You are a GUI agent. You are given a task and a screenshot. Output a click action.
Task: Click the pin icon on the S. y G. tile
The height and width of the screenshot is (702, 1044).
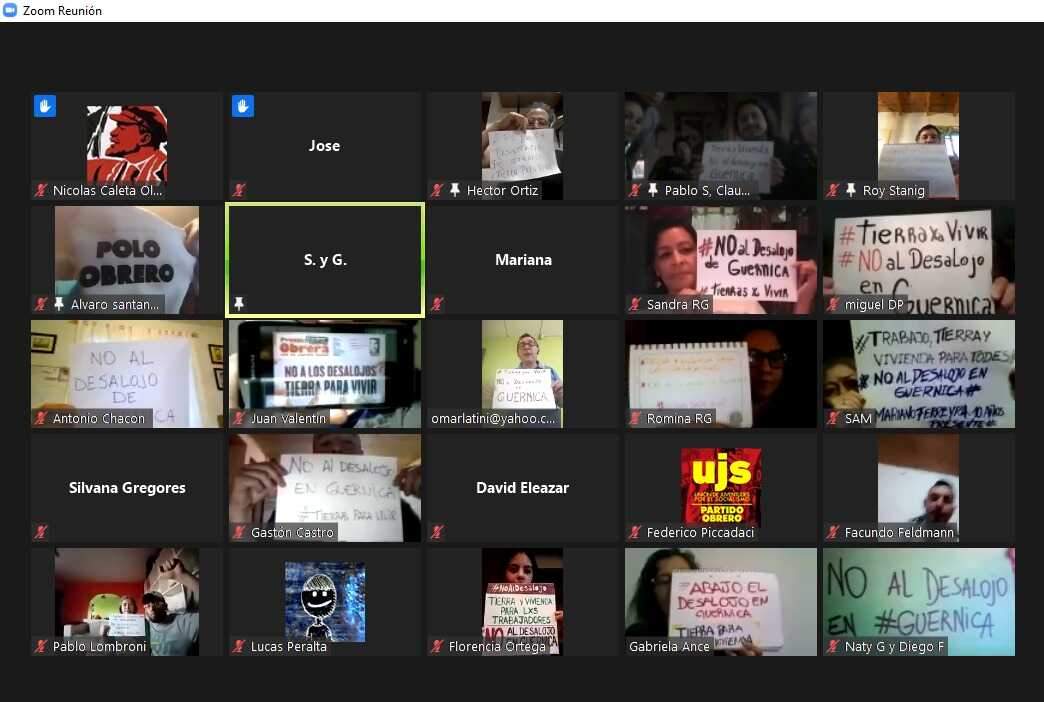click(239, 304)
